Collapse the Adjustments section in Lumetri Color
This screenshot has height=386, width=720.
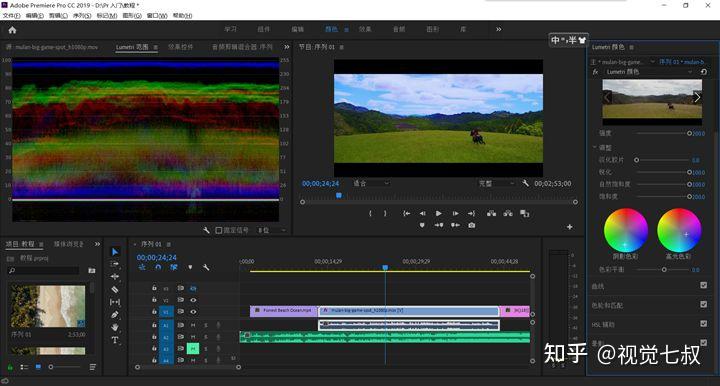[x=595, y=147]
